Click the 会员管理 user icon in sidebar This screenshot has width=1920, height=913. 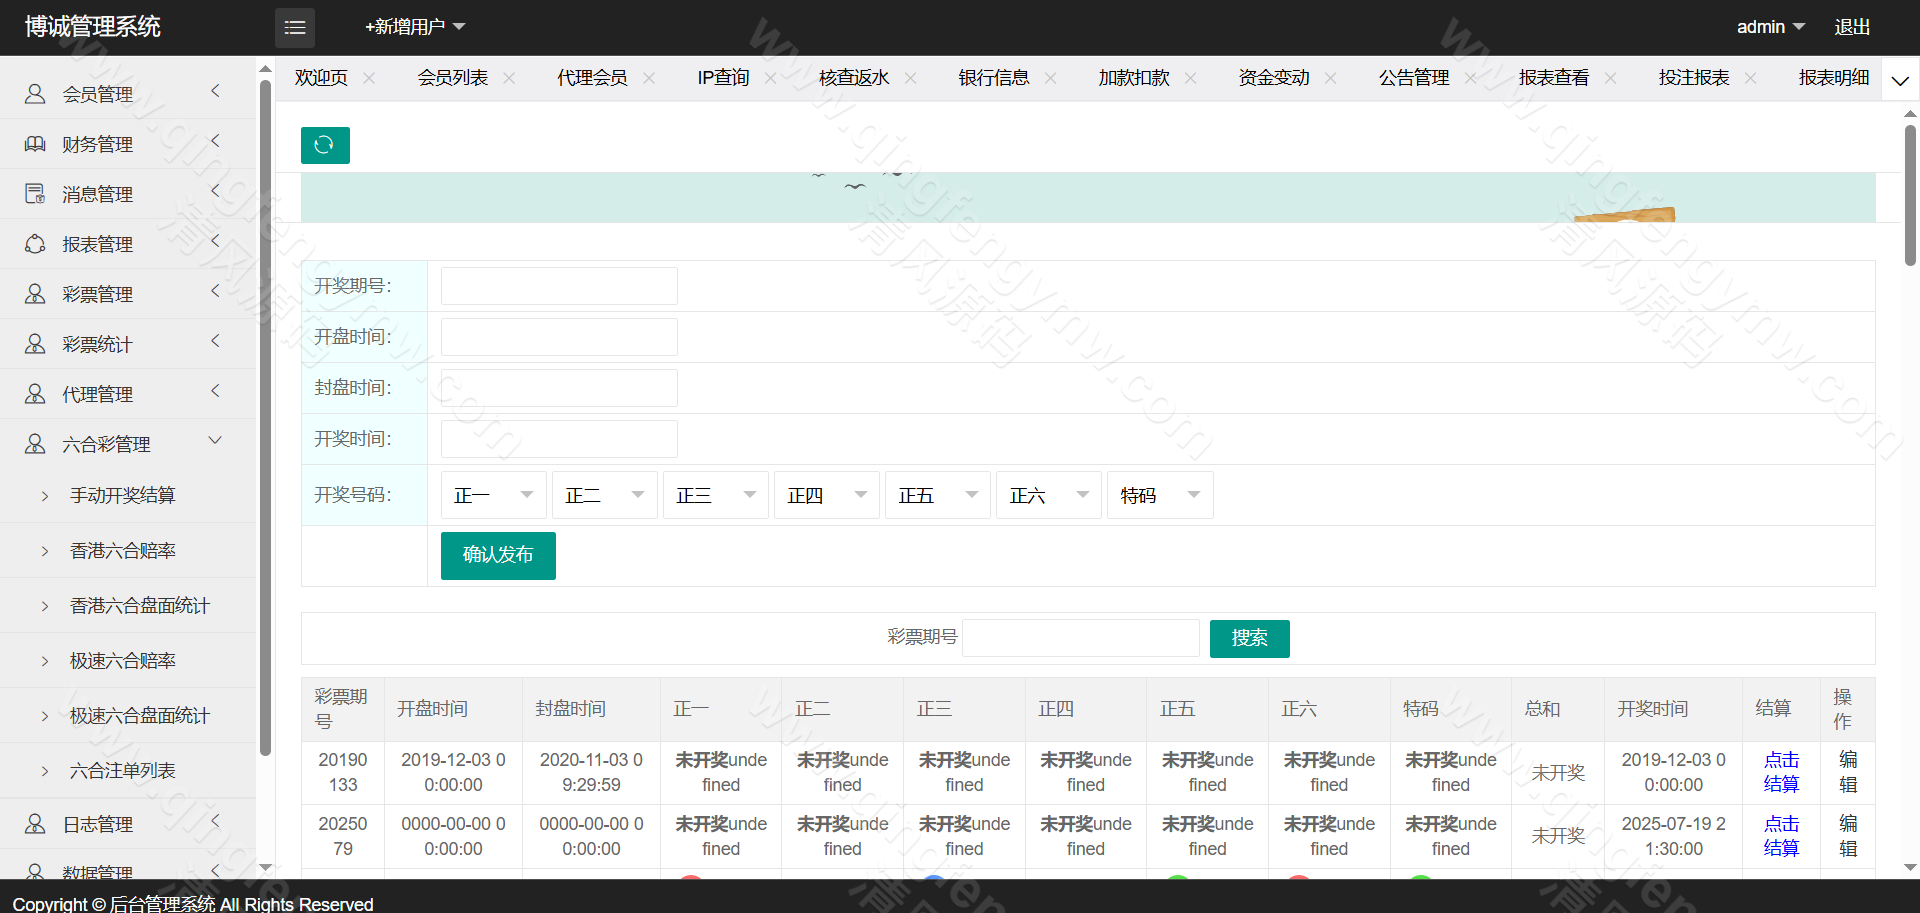35,94
